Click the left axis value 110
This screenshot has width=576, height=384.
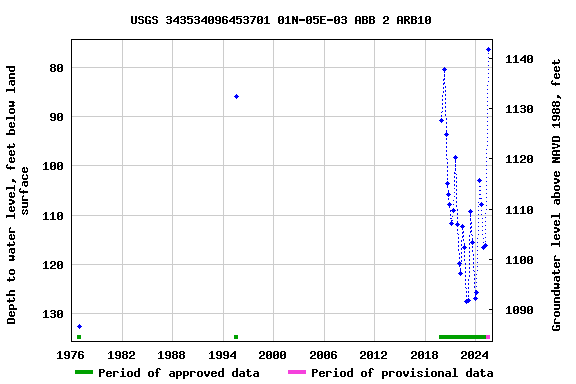(x=53, y=216)
